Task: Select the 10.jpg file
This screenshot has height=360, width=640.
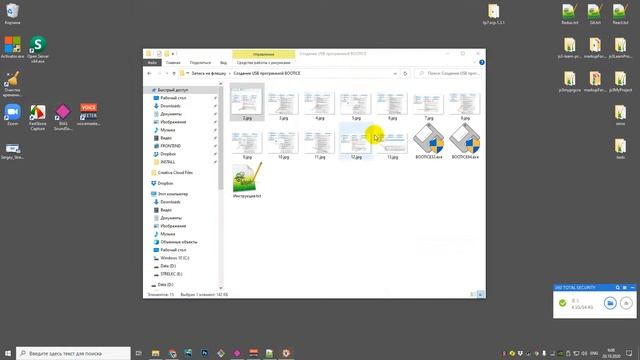Action: coord(283,144)
